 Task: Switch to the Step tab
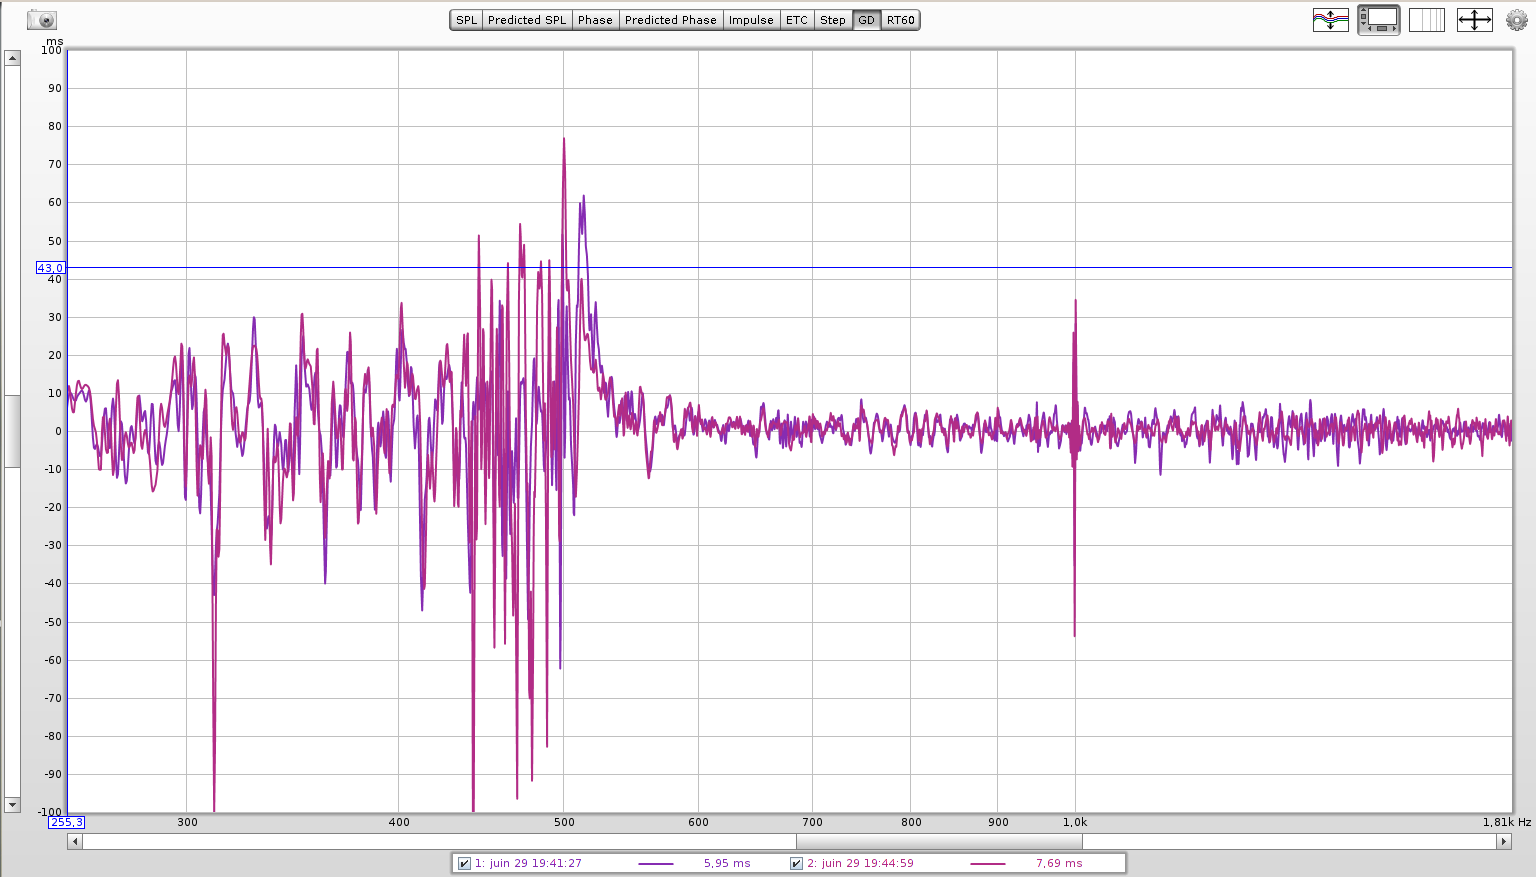coord(833,20)
